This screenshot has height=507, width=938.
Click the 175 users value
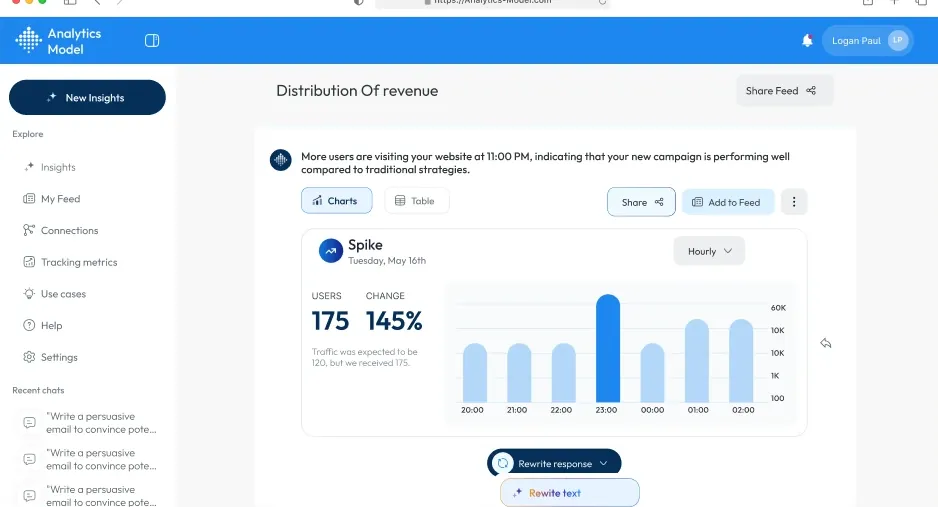pyautogui.click(x=330, y=321)
